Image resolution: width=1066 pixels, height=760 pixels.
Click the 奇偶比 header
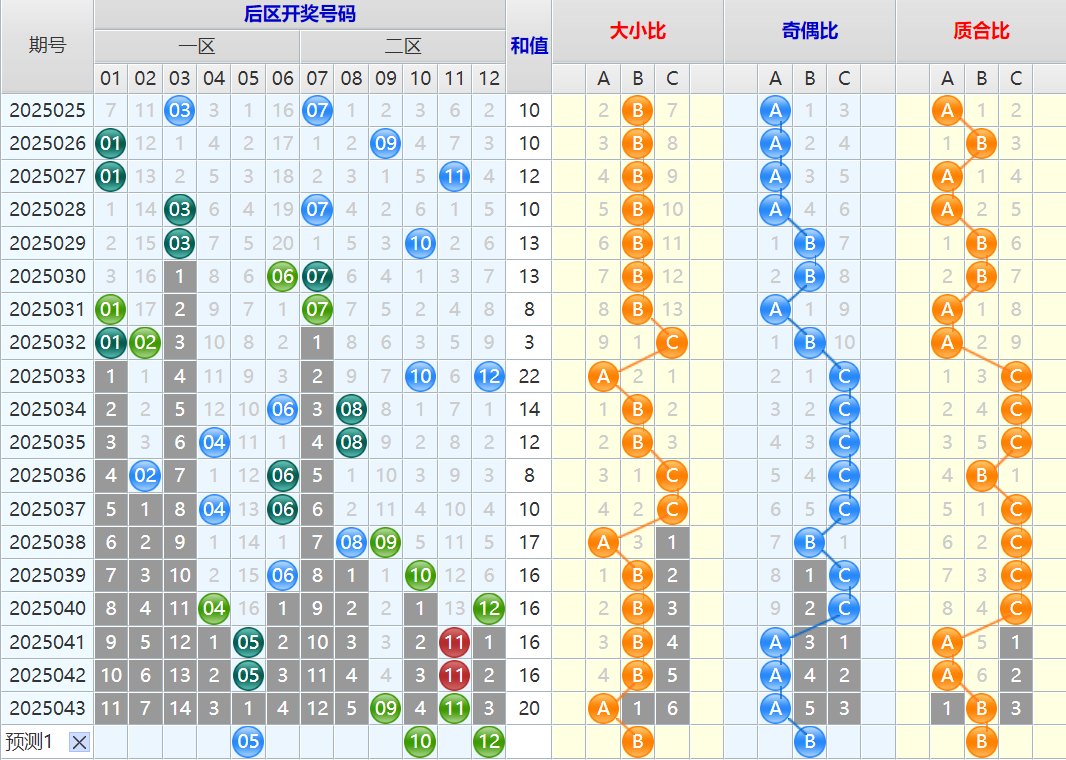(x=810, y=31)
